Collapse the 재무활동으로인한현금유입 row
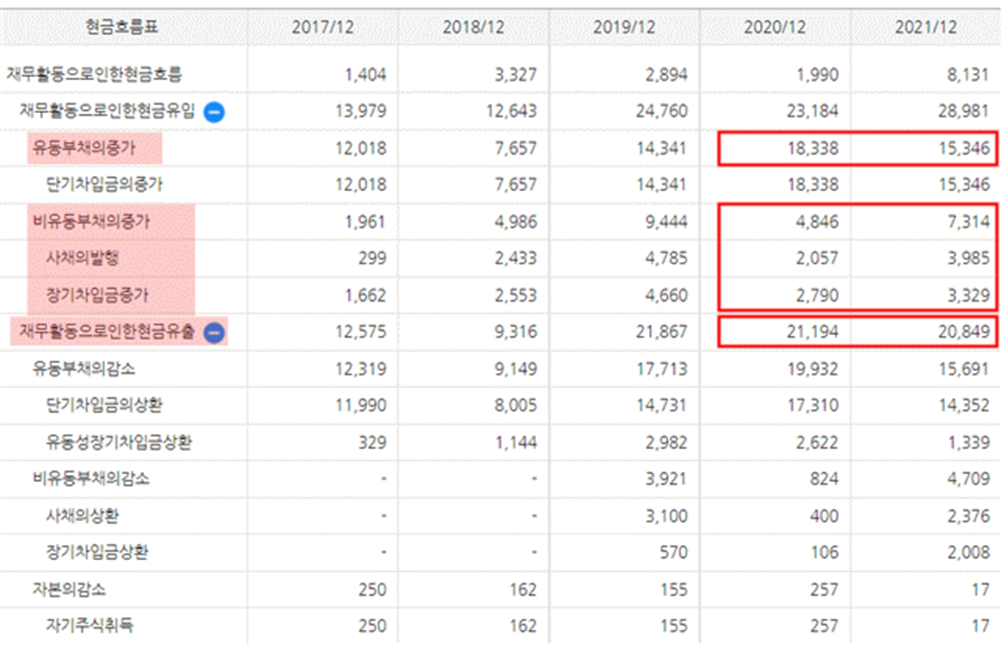 [x=214, y=112]
